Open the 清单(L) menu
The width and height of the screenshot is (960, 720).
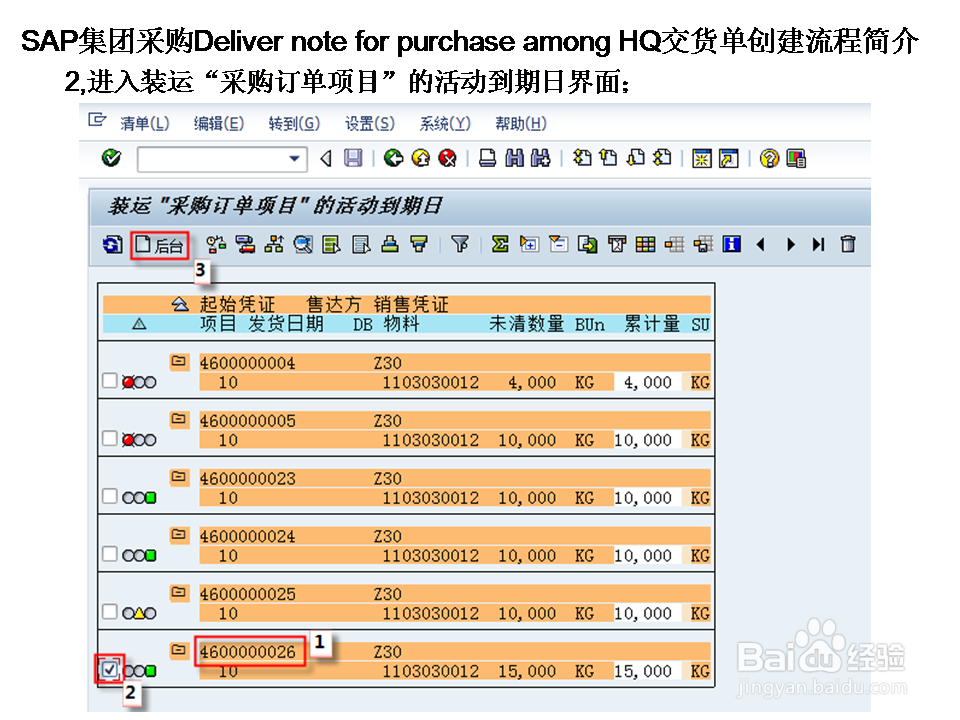point(144,124)
